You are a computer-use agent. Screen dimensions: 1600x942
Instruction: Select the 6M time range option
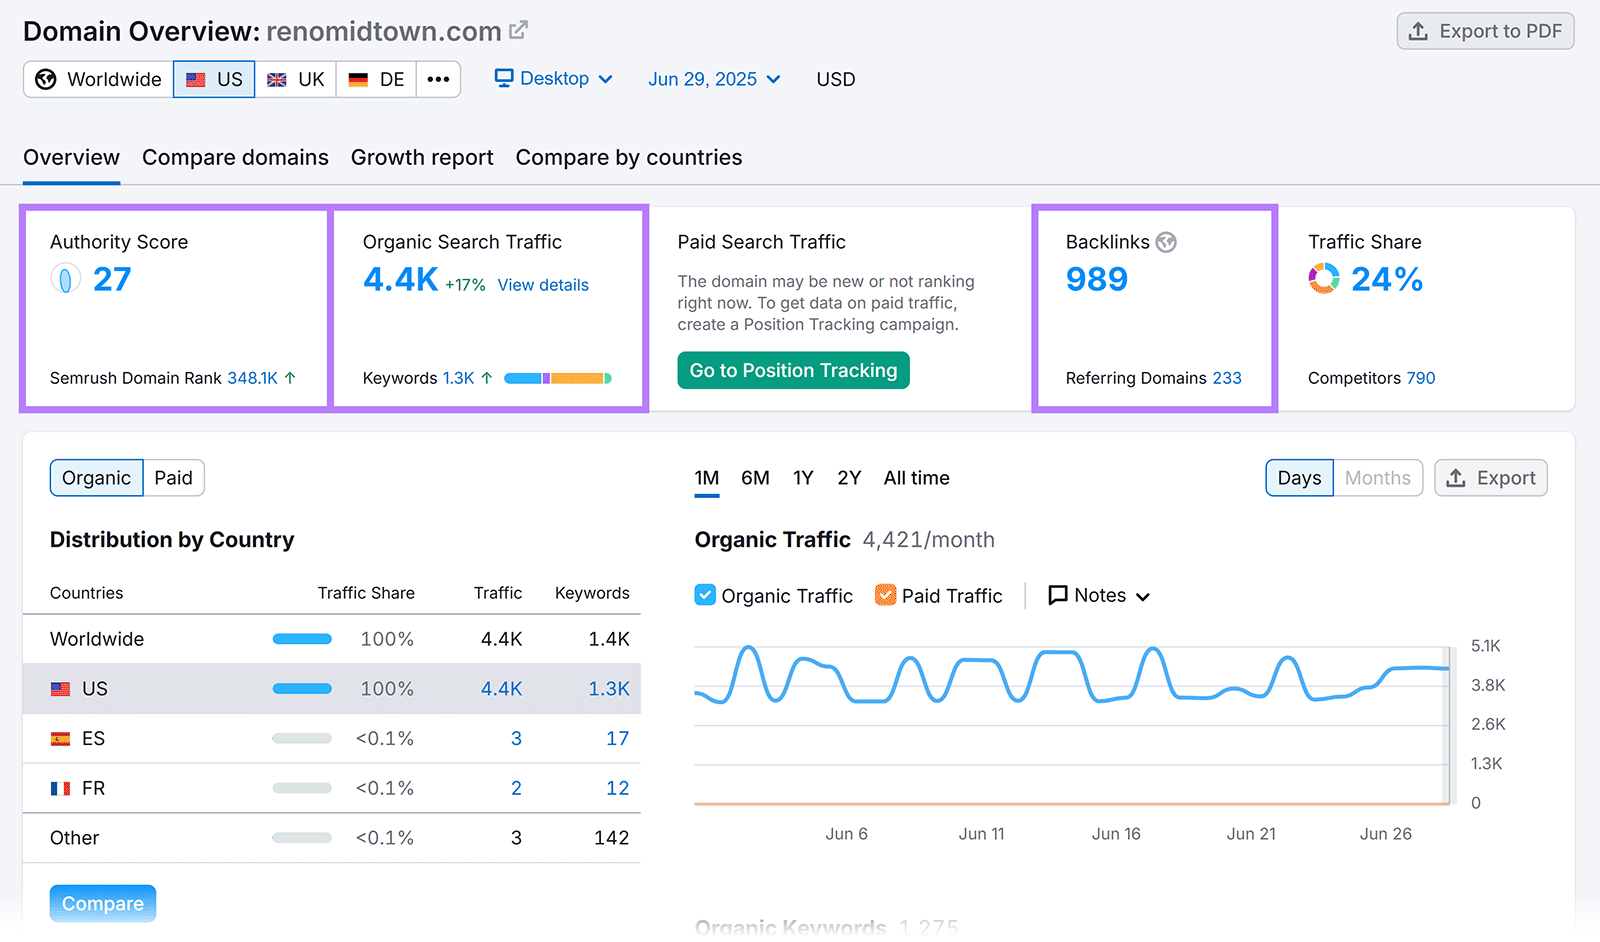point(755,477)
